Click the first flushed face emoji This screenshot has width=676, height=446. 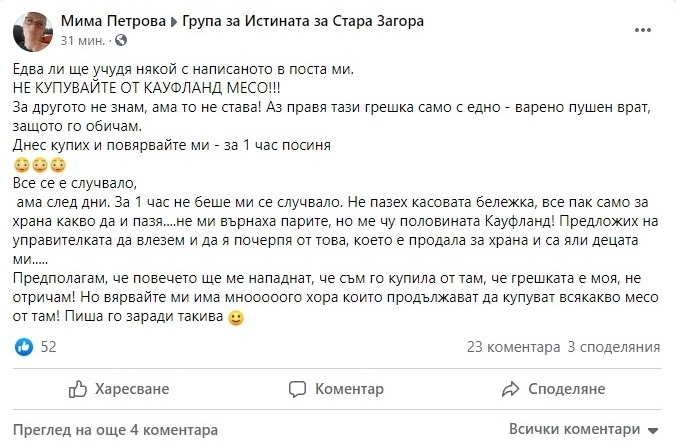[x=22, y=163]
